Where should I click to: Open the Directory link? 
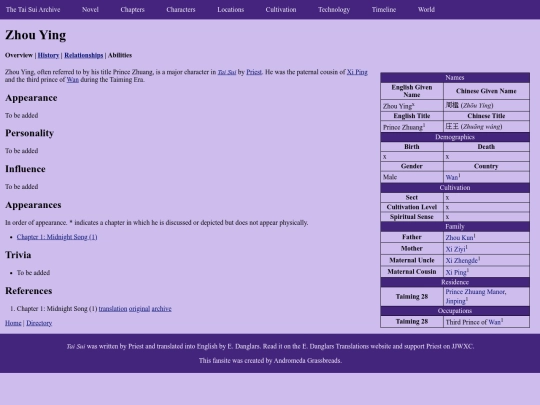[x=39, y=323]
